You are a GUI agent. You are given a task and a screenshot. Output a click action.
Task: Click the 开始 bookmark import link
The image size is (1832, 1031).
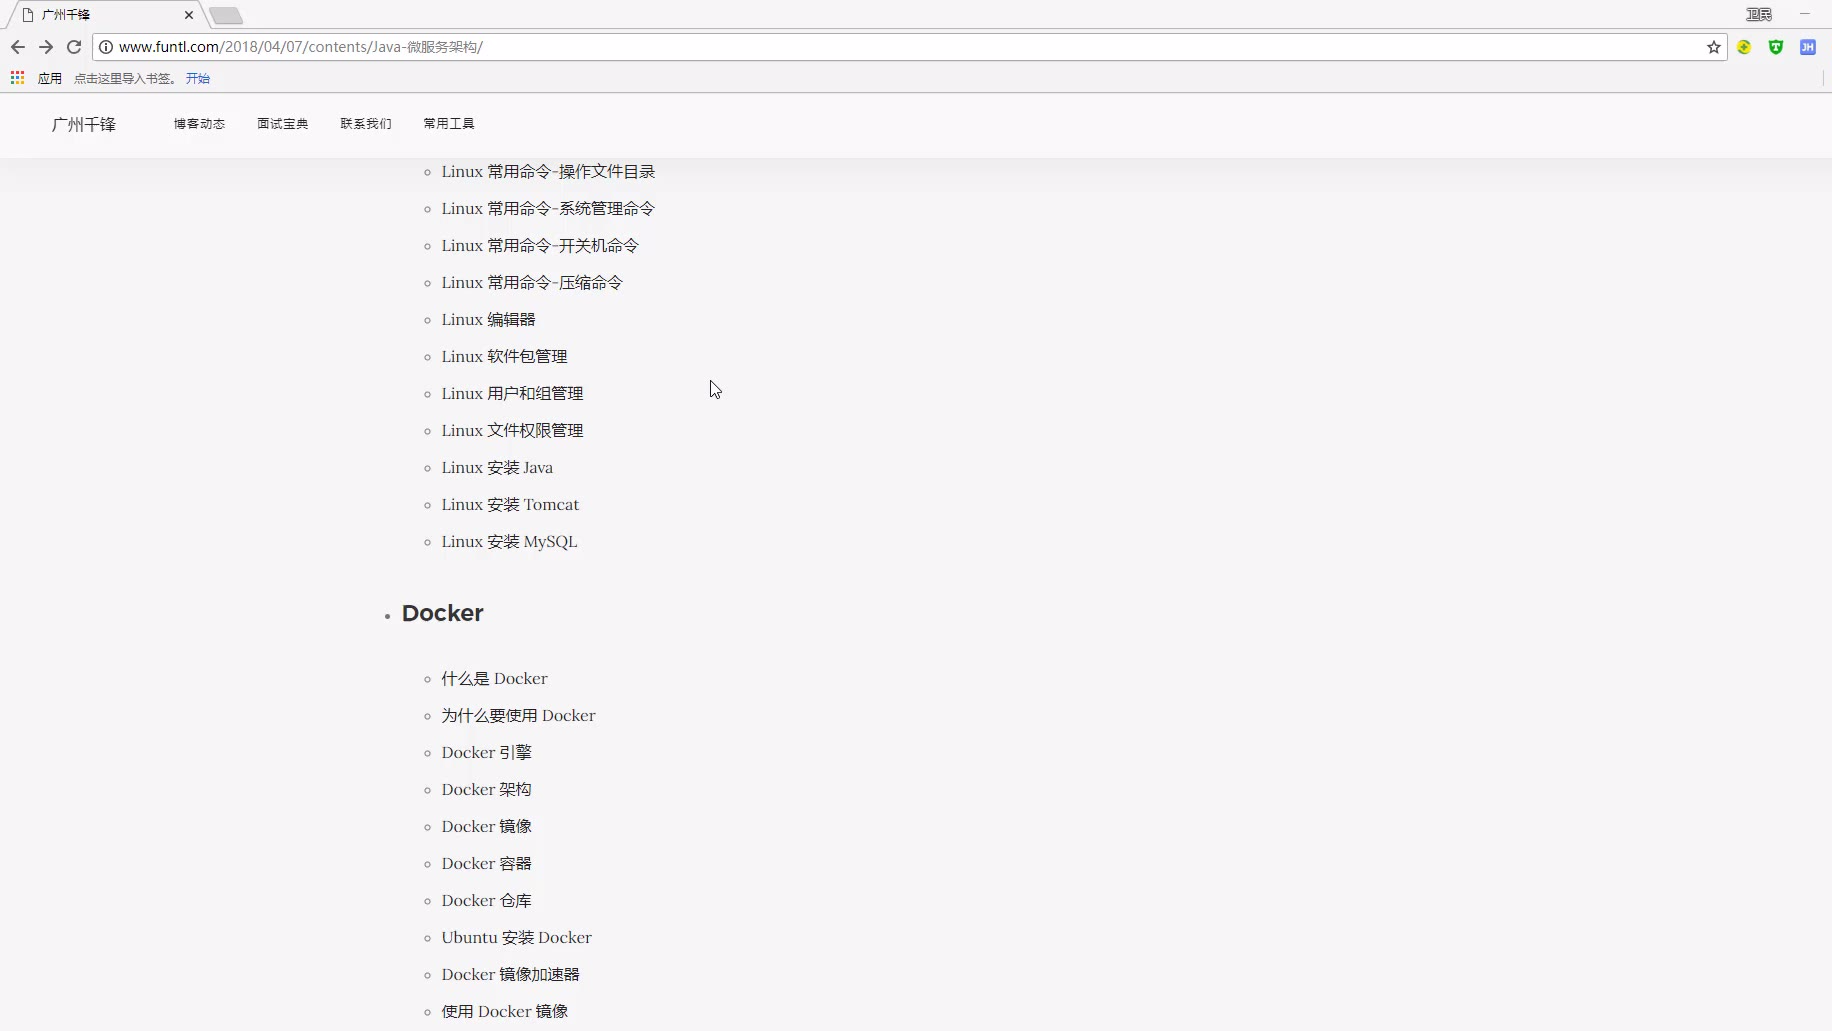[198, 78]
